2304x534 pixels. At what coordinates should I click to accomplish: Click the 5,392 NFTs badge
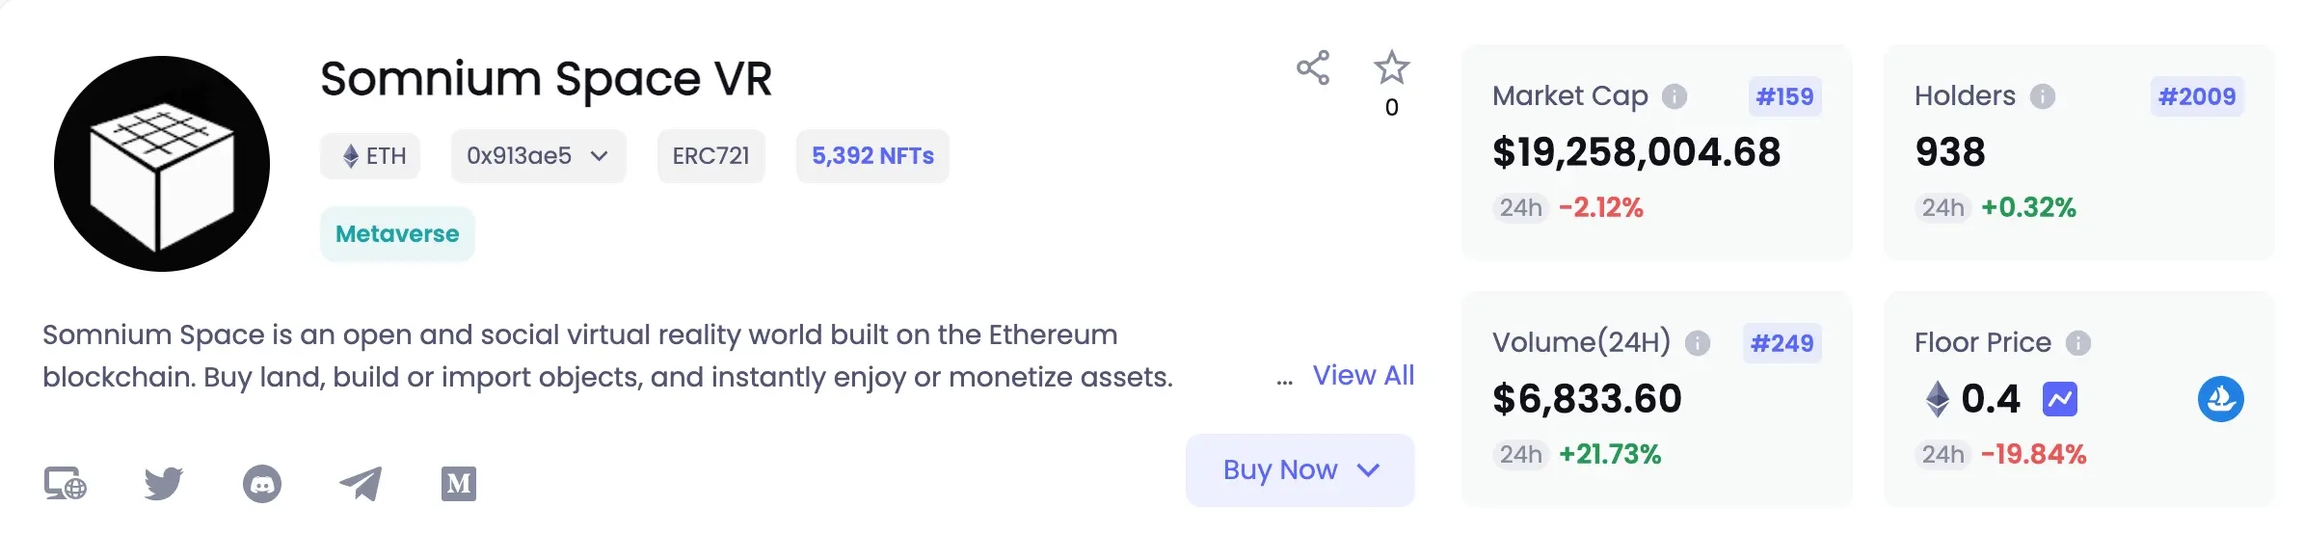(872, 156)
